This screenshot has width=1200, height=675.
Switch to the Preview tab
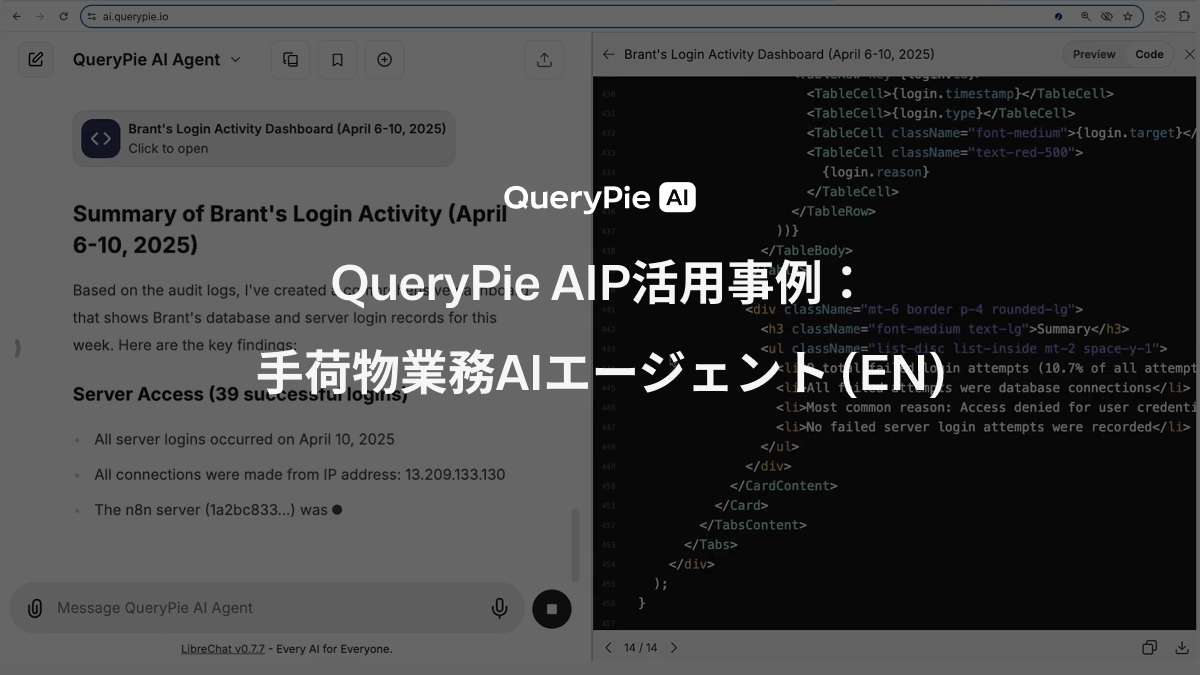(x=1094, y=55)
